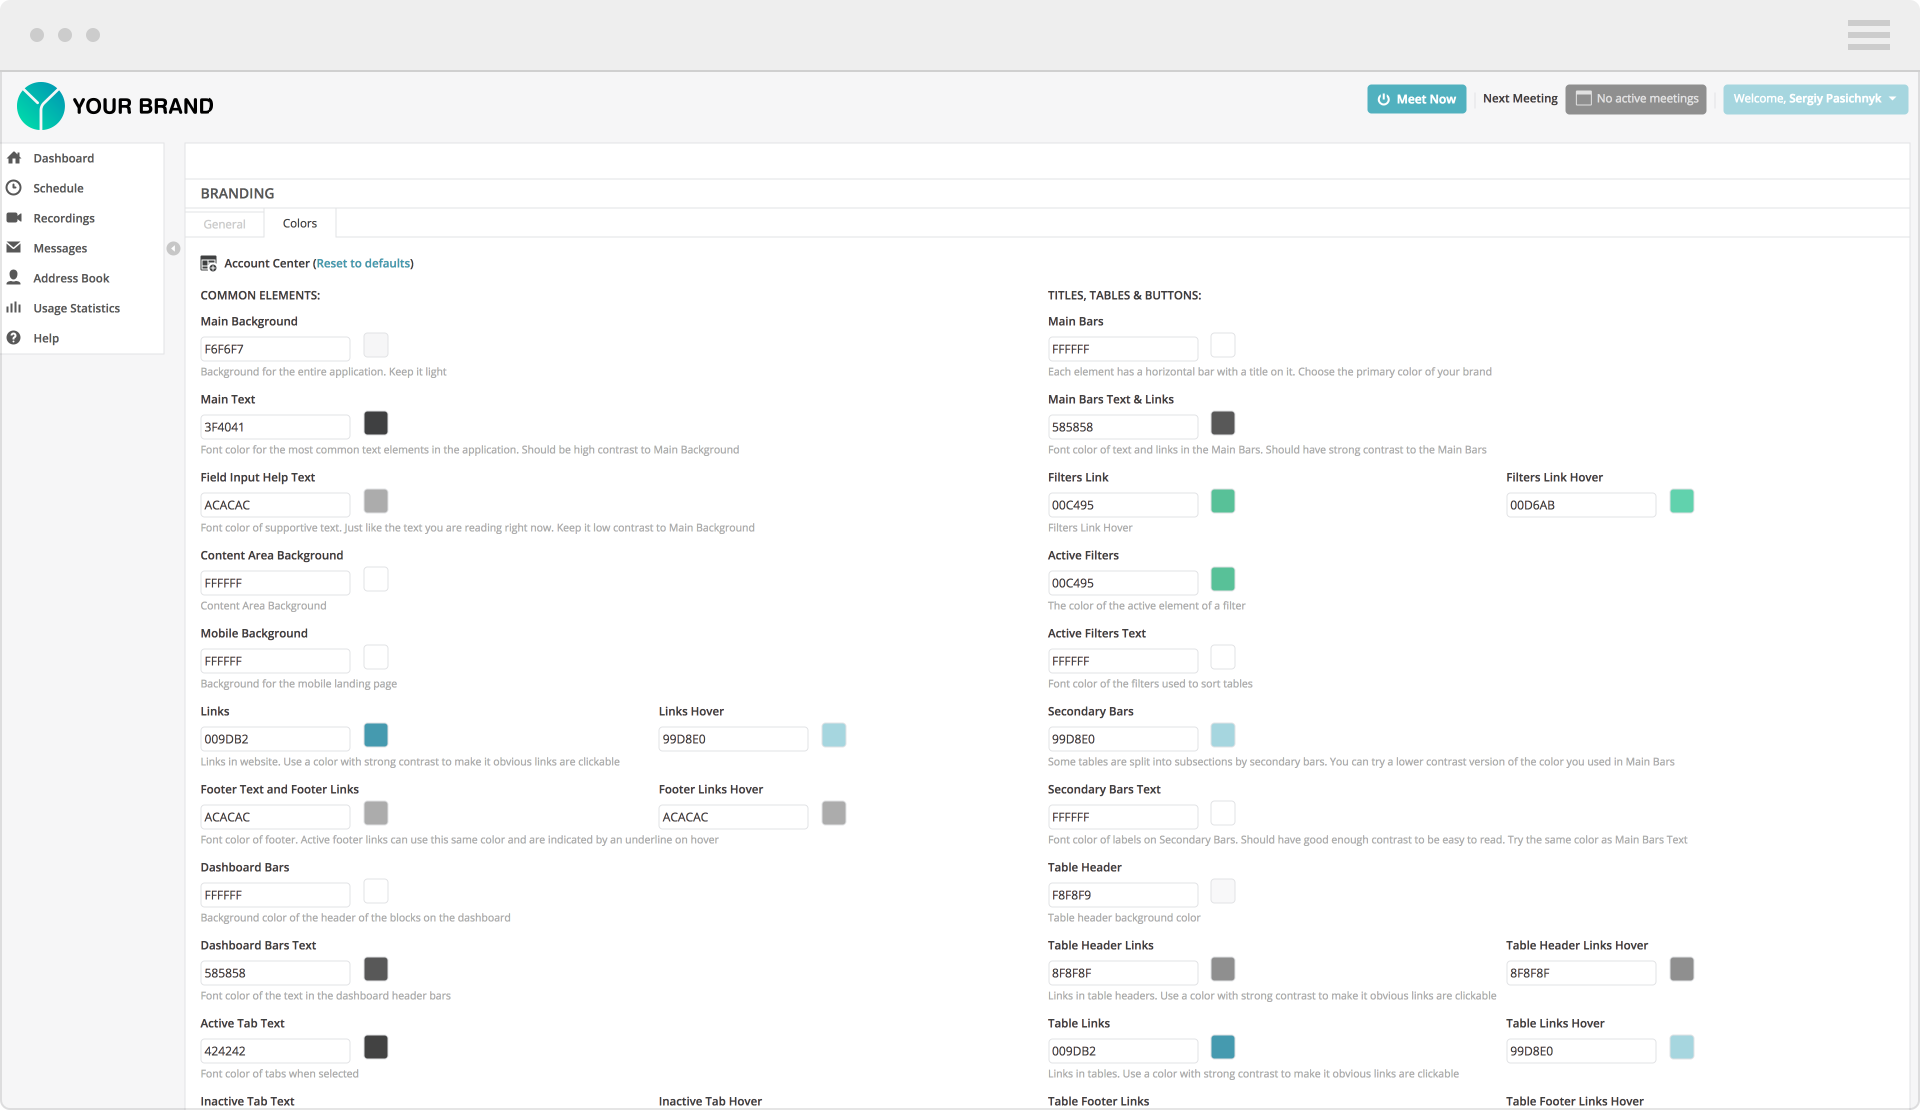1920x1110 pixels.
Task: Click the Table Header color swatch
Action: pyautogui.click(x=1223, y=891)
